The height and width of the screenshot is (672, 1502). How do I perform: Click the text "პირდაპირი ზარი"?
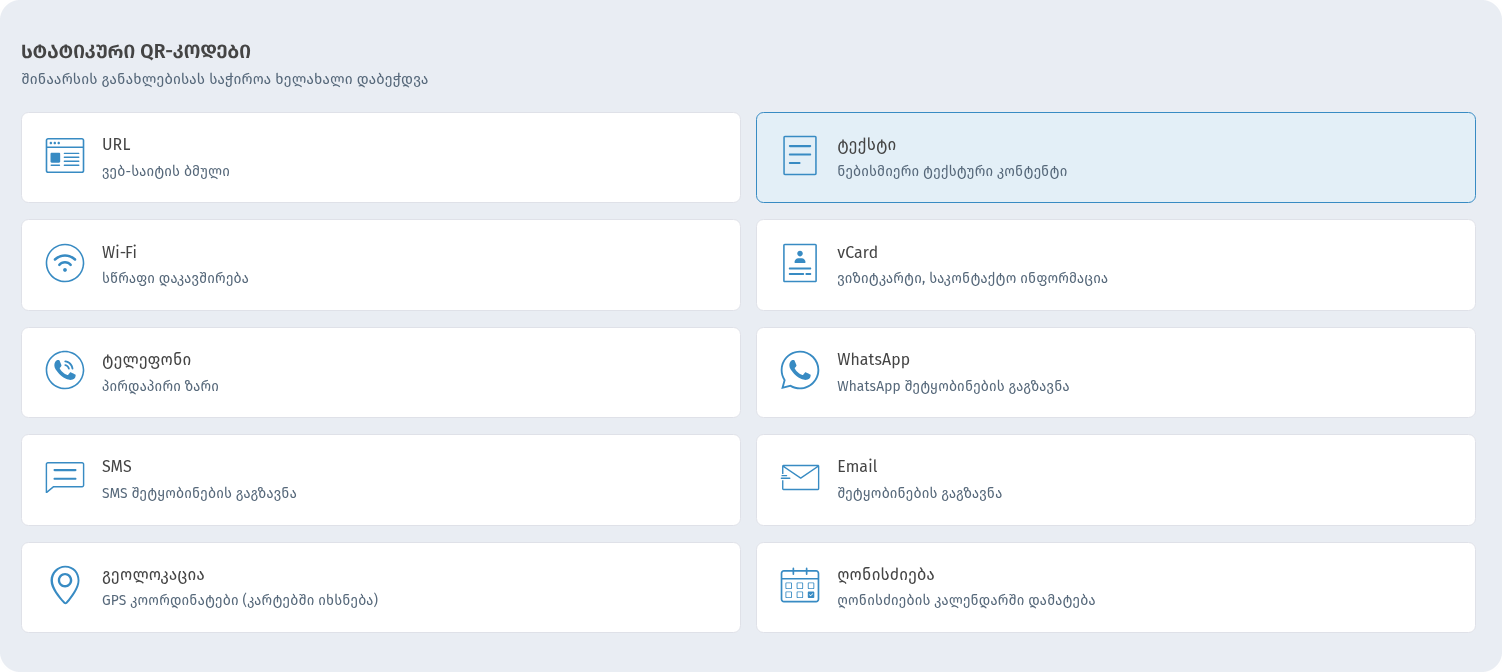pos(160,386)
